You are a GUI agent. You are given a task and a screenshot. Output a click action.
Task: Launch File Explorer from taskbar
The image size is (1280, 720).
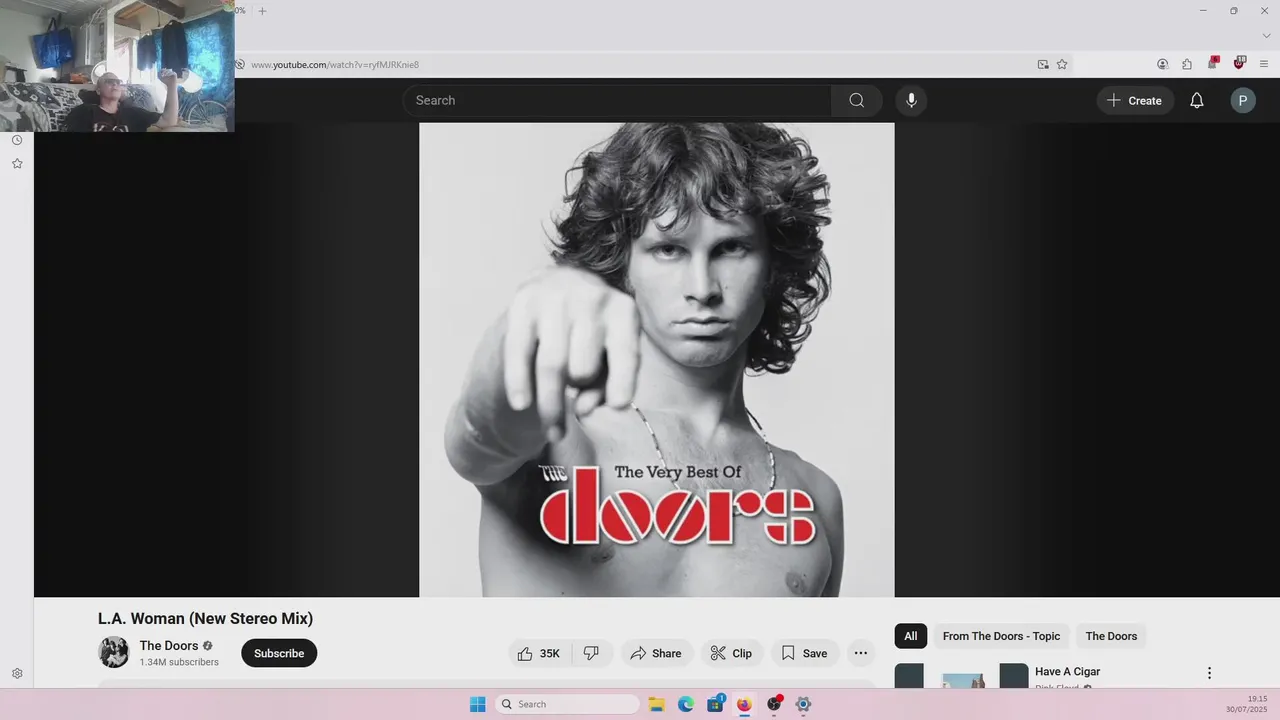coord(656,704)
